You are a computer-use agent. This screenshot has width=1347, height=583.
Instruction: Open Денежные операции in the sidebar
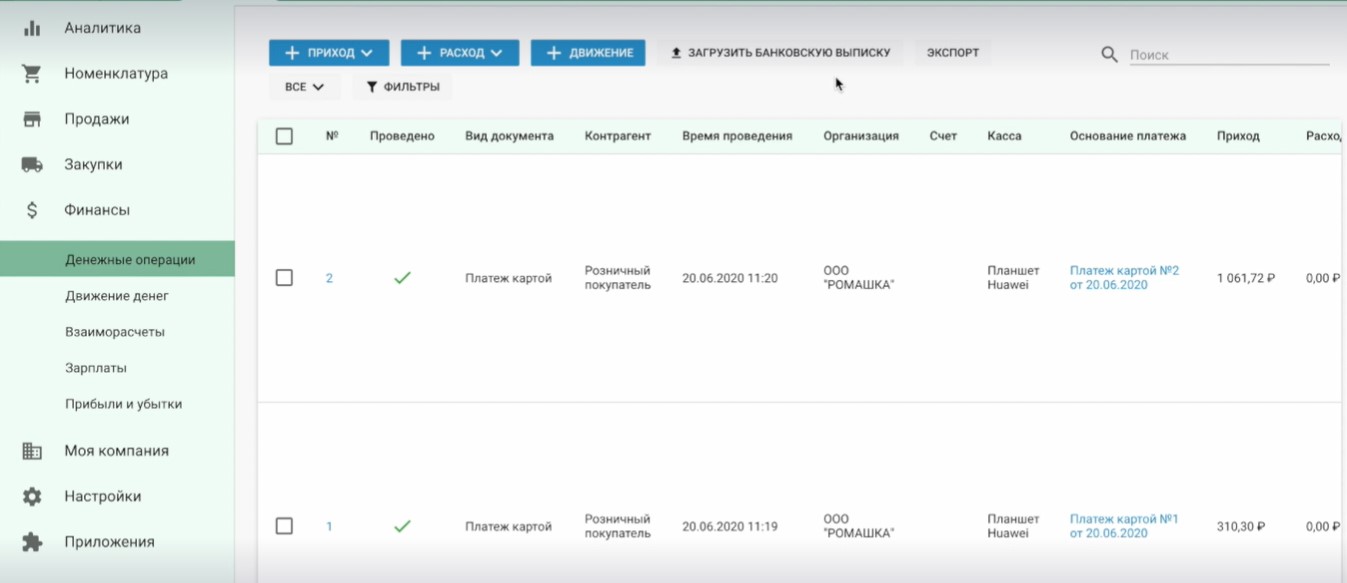(x=117, y=260)
